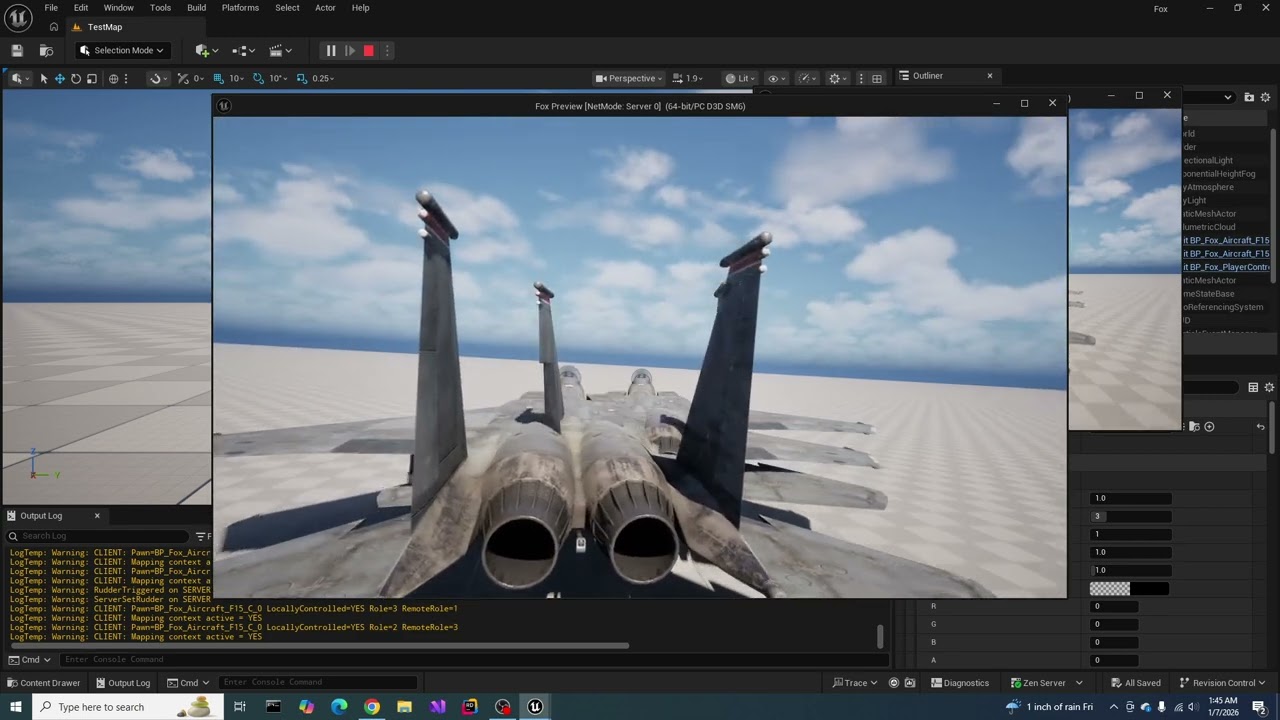
Task: Open Unreal Engine in Windows taskbar
Action: (x=535, y=707)
